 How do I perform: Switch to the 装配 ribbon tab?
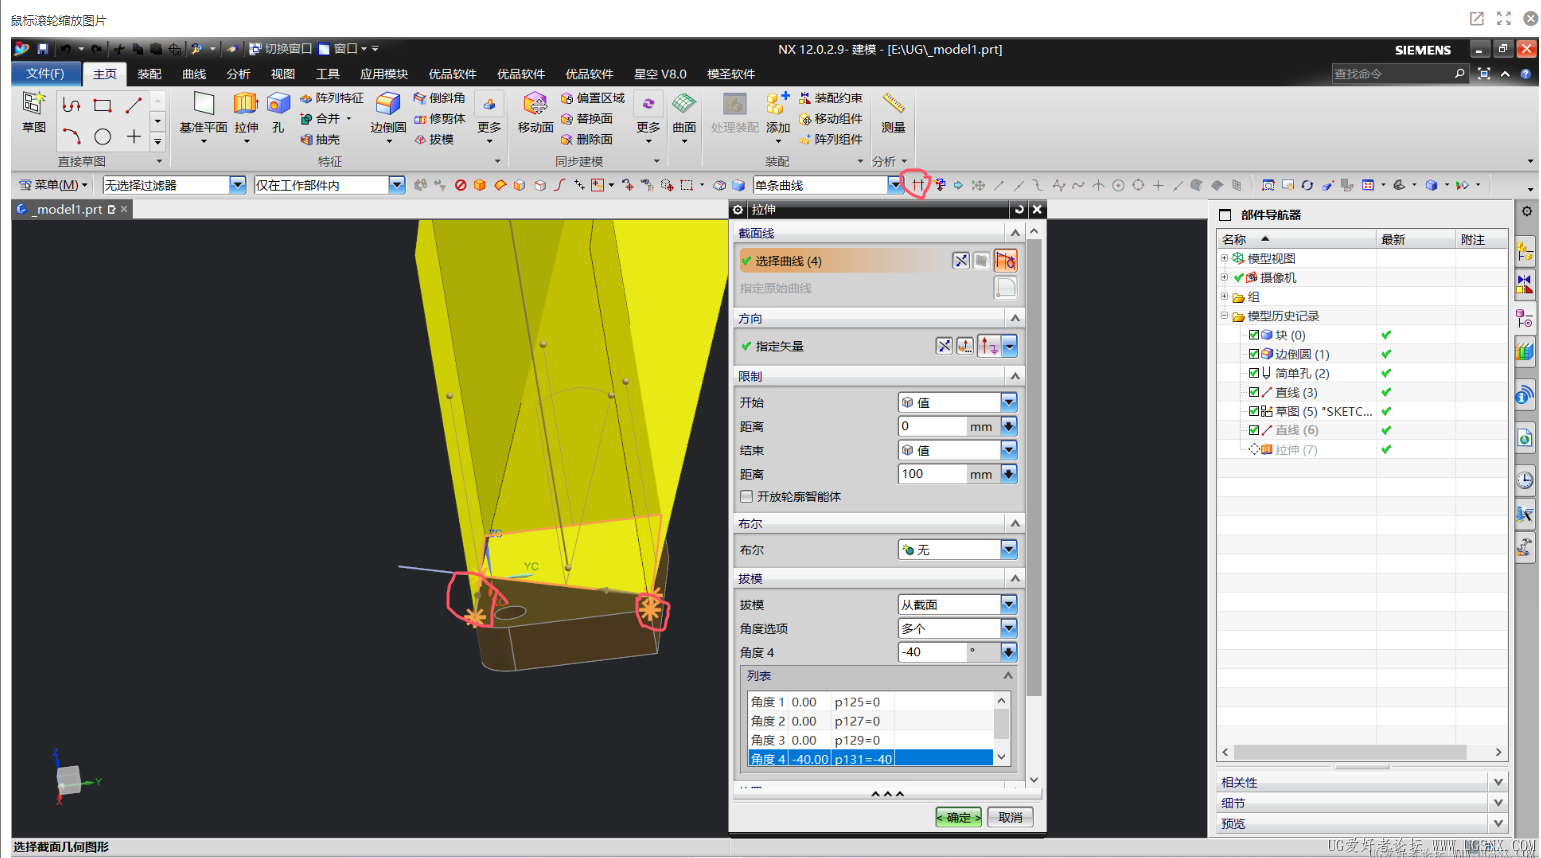click(x=150, y=74)
